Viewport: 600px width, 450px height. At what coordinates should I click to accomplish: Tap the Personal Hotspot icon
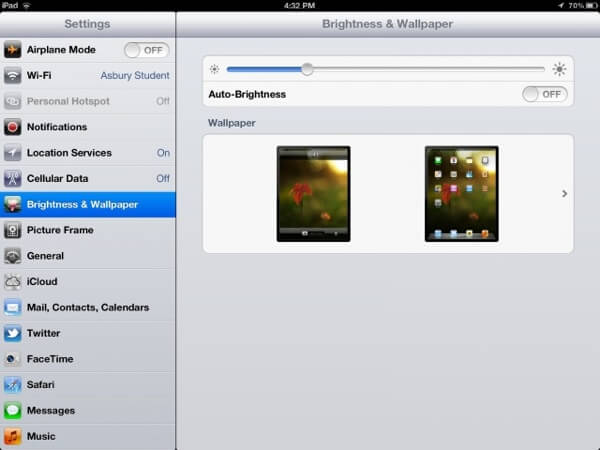coord(13,101)
